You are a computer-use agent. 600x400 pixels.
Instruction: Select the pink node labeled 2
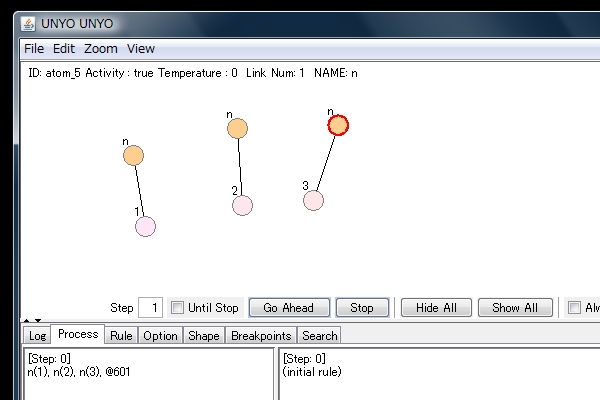pos(242,205)
